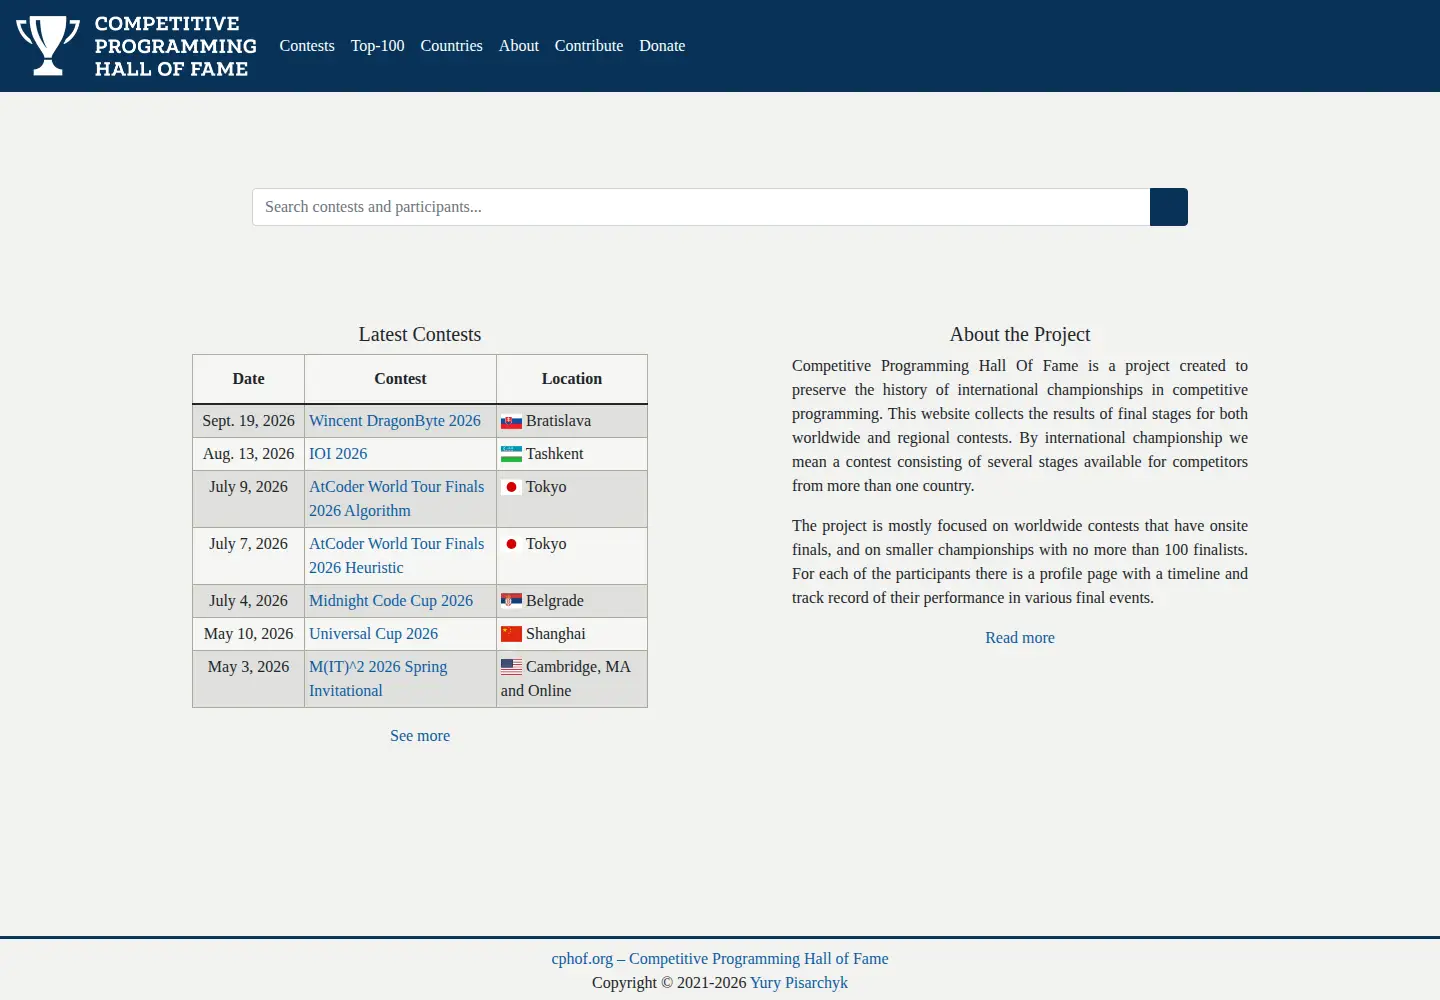Screen dimensions: 1440x1000
Task: Click the July 4, 2026 date cell
Action: point(249,601)
